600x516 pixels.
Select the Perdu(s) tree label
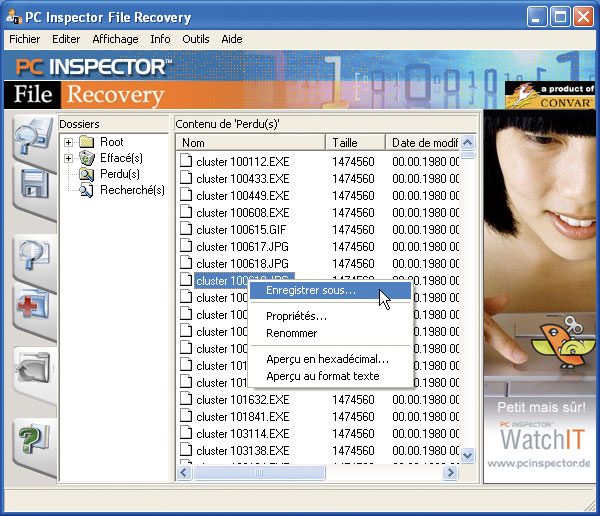pos(119,174)
